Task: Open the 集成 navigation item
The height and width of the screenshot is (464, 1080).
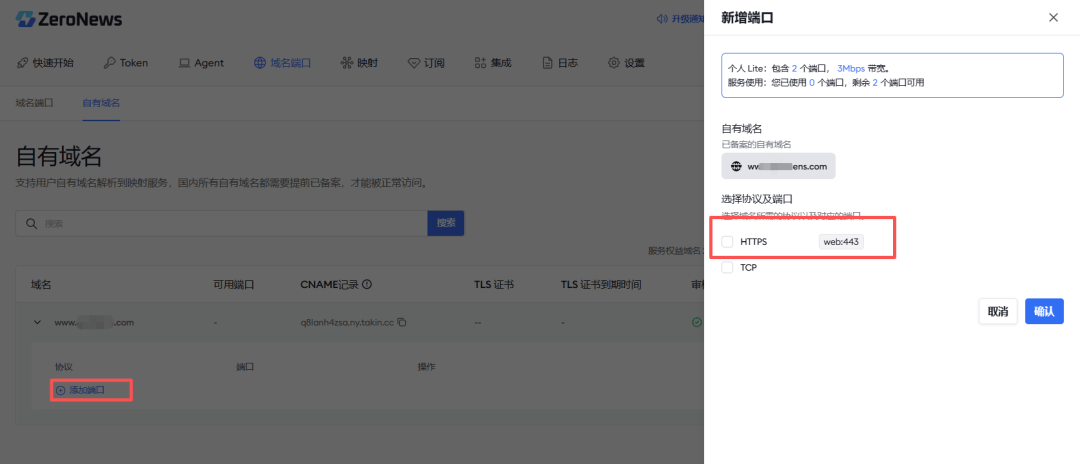Action: 493,63
